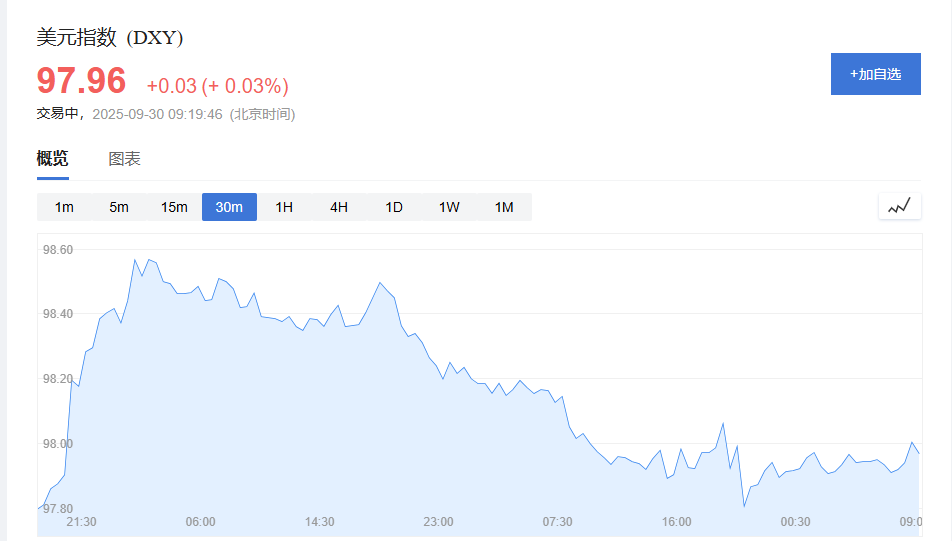
Task: Choose the 1W timeframe
Action: (449, 207)
